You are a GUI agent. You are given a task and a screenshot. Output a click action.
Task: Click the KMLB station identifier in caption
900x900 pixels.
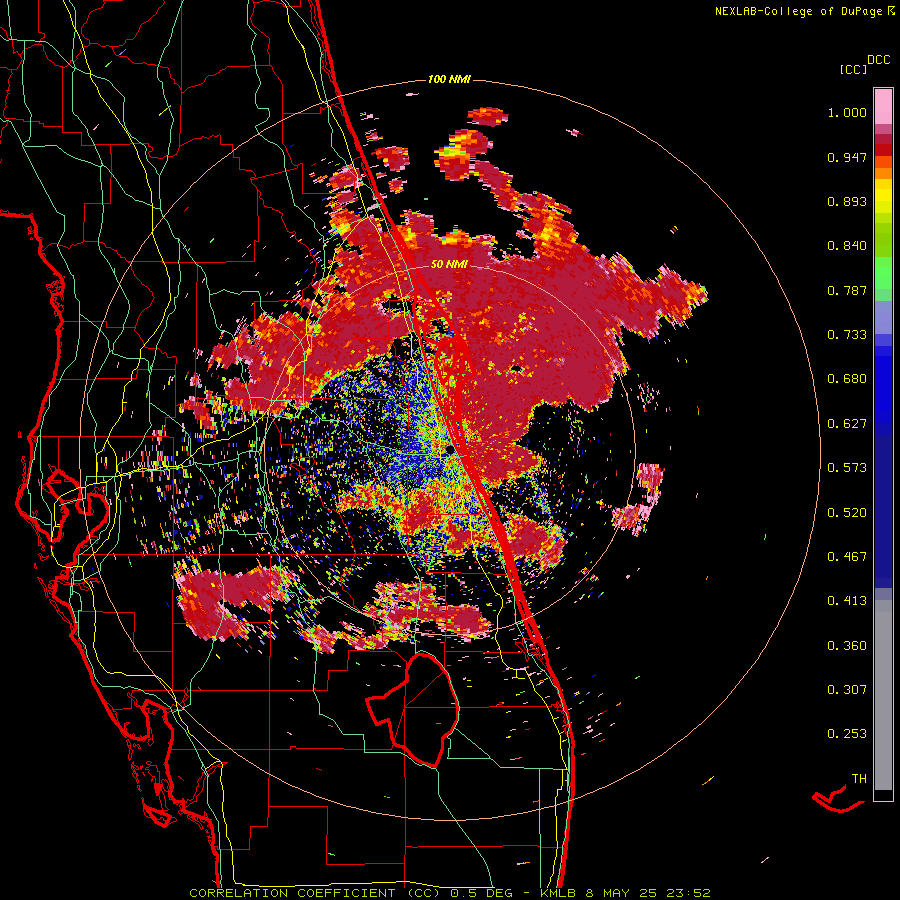point(557,893)
